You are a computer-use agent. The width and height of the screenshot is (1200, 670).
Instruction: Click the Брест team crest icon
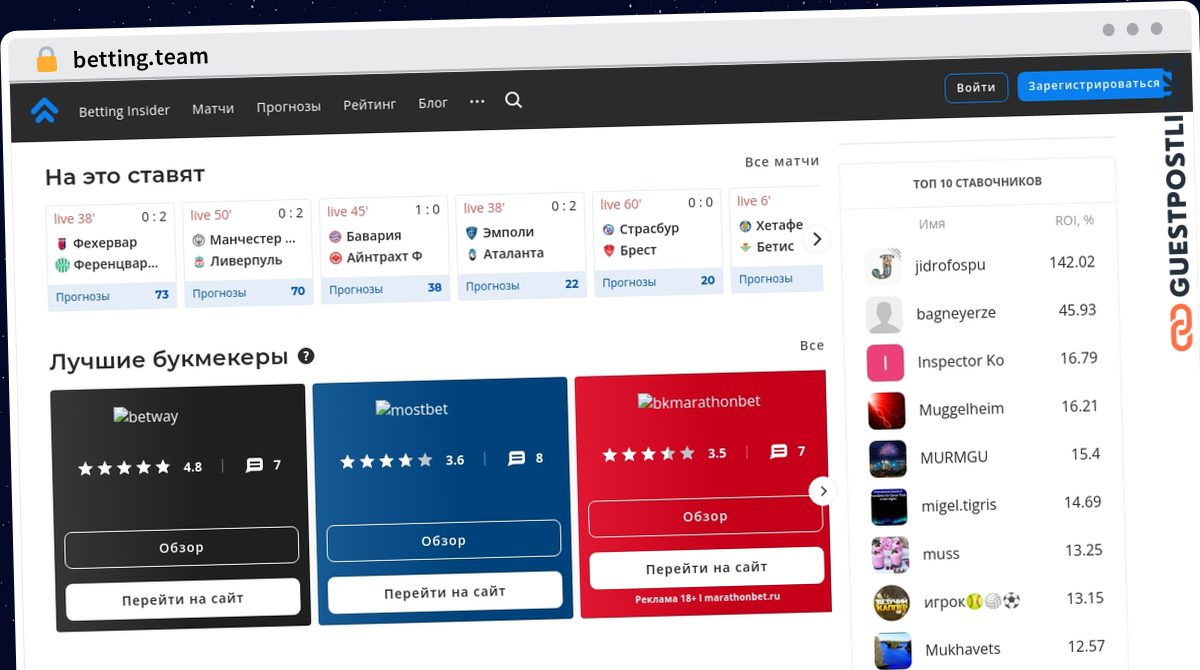coord(608,251)
